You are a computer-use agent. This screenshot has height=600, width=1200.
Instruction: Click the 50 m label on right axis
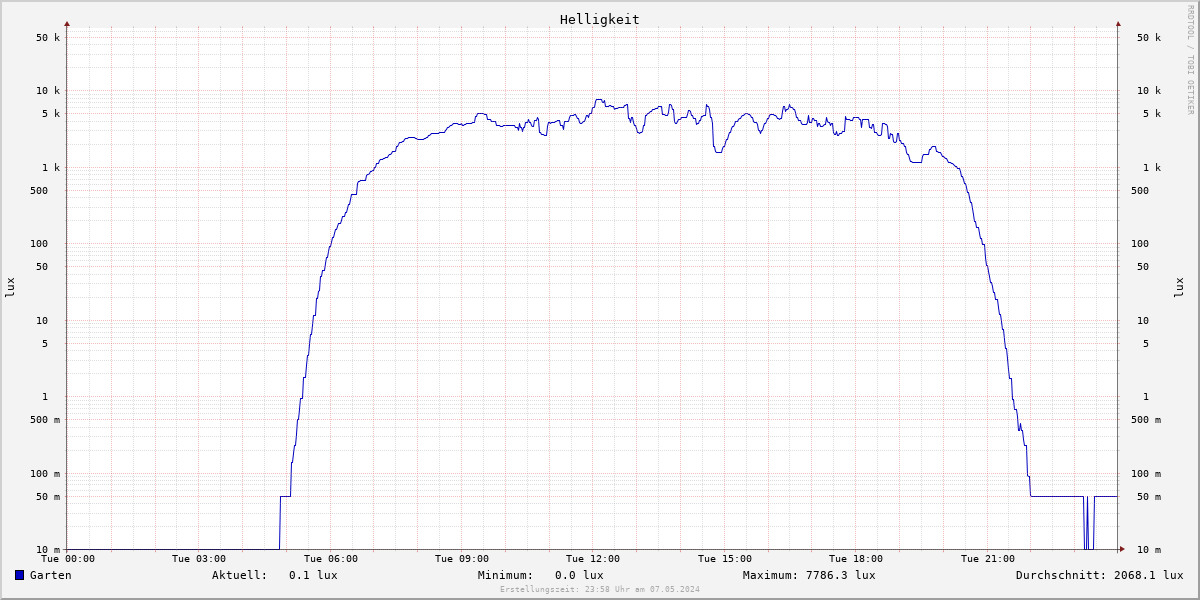tap(1149, 497)
